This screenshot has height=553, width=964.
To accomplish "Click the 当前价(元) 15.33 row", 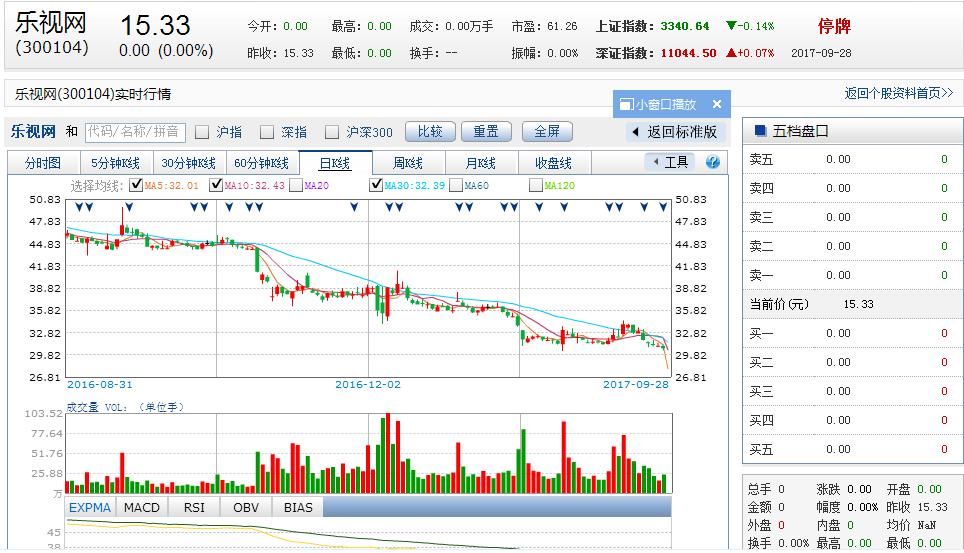I will tap(852, 304).
